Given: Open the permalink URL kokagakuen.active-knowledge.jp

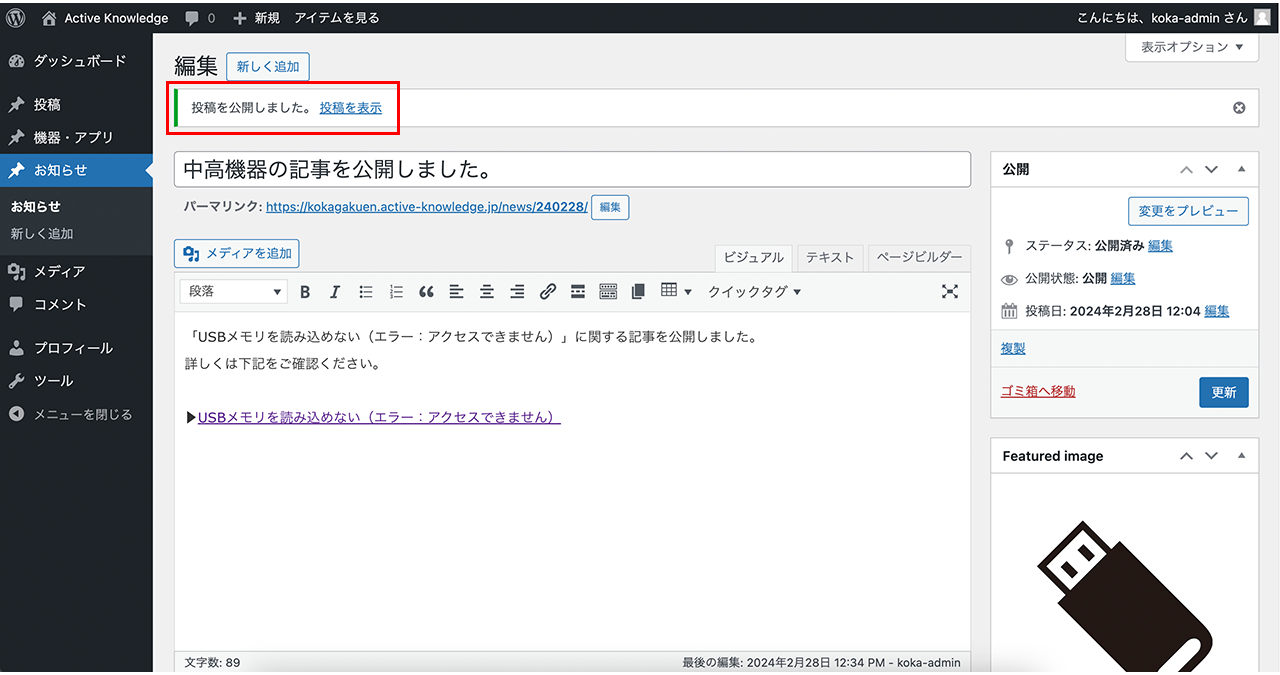Looking at the screenshot, I should (427, 208).
